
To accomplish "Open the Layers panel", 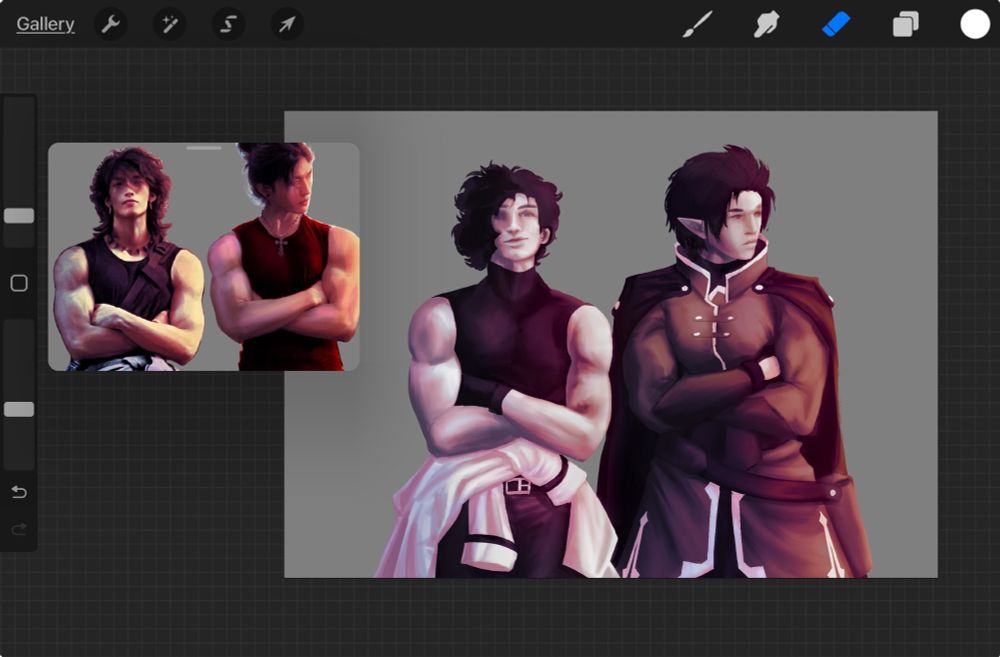I will (905, 24).
